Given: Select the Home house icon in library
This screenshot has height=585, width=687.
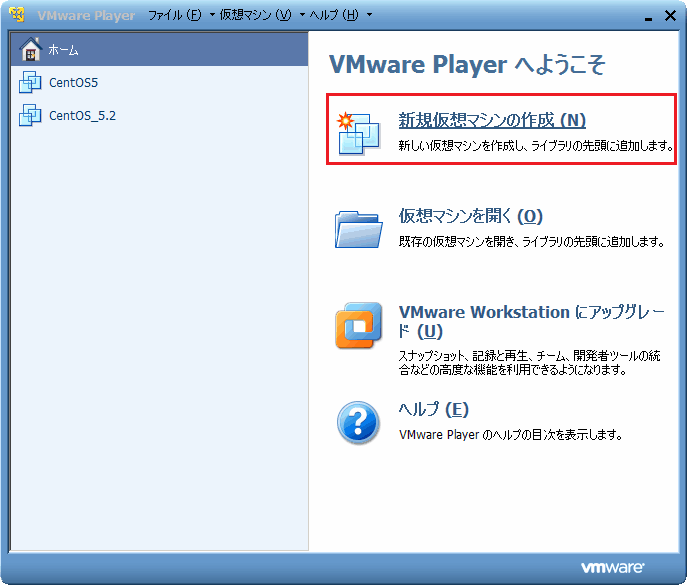Looking at the screenshot, I should coord(31,49).
